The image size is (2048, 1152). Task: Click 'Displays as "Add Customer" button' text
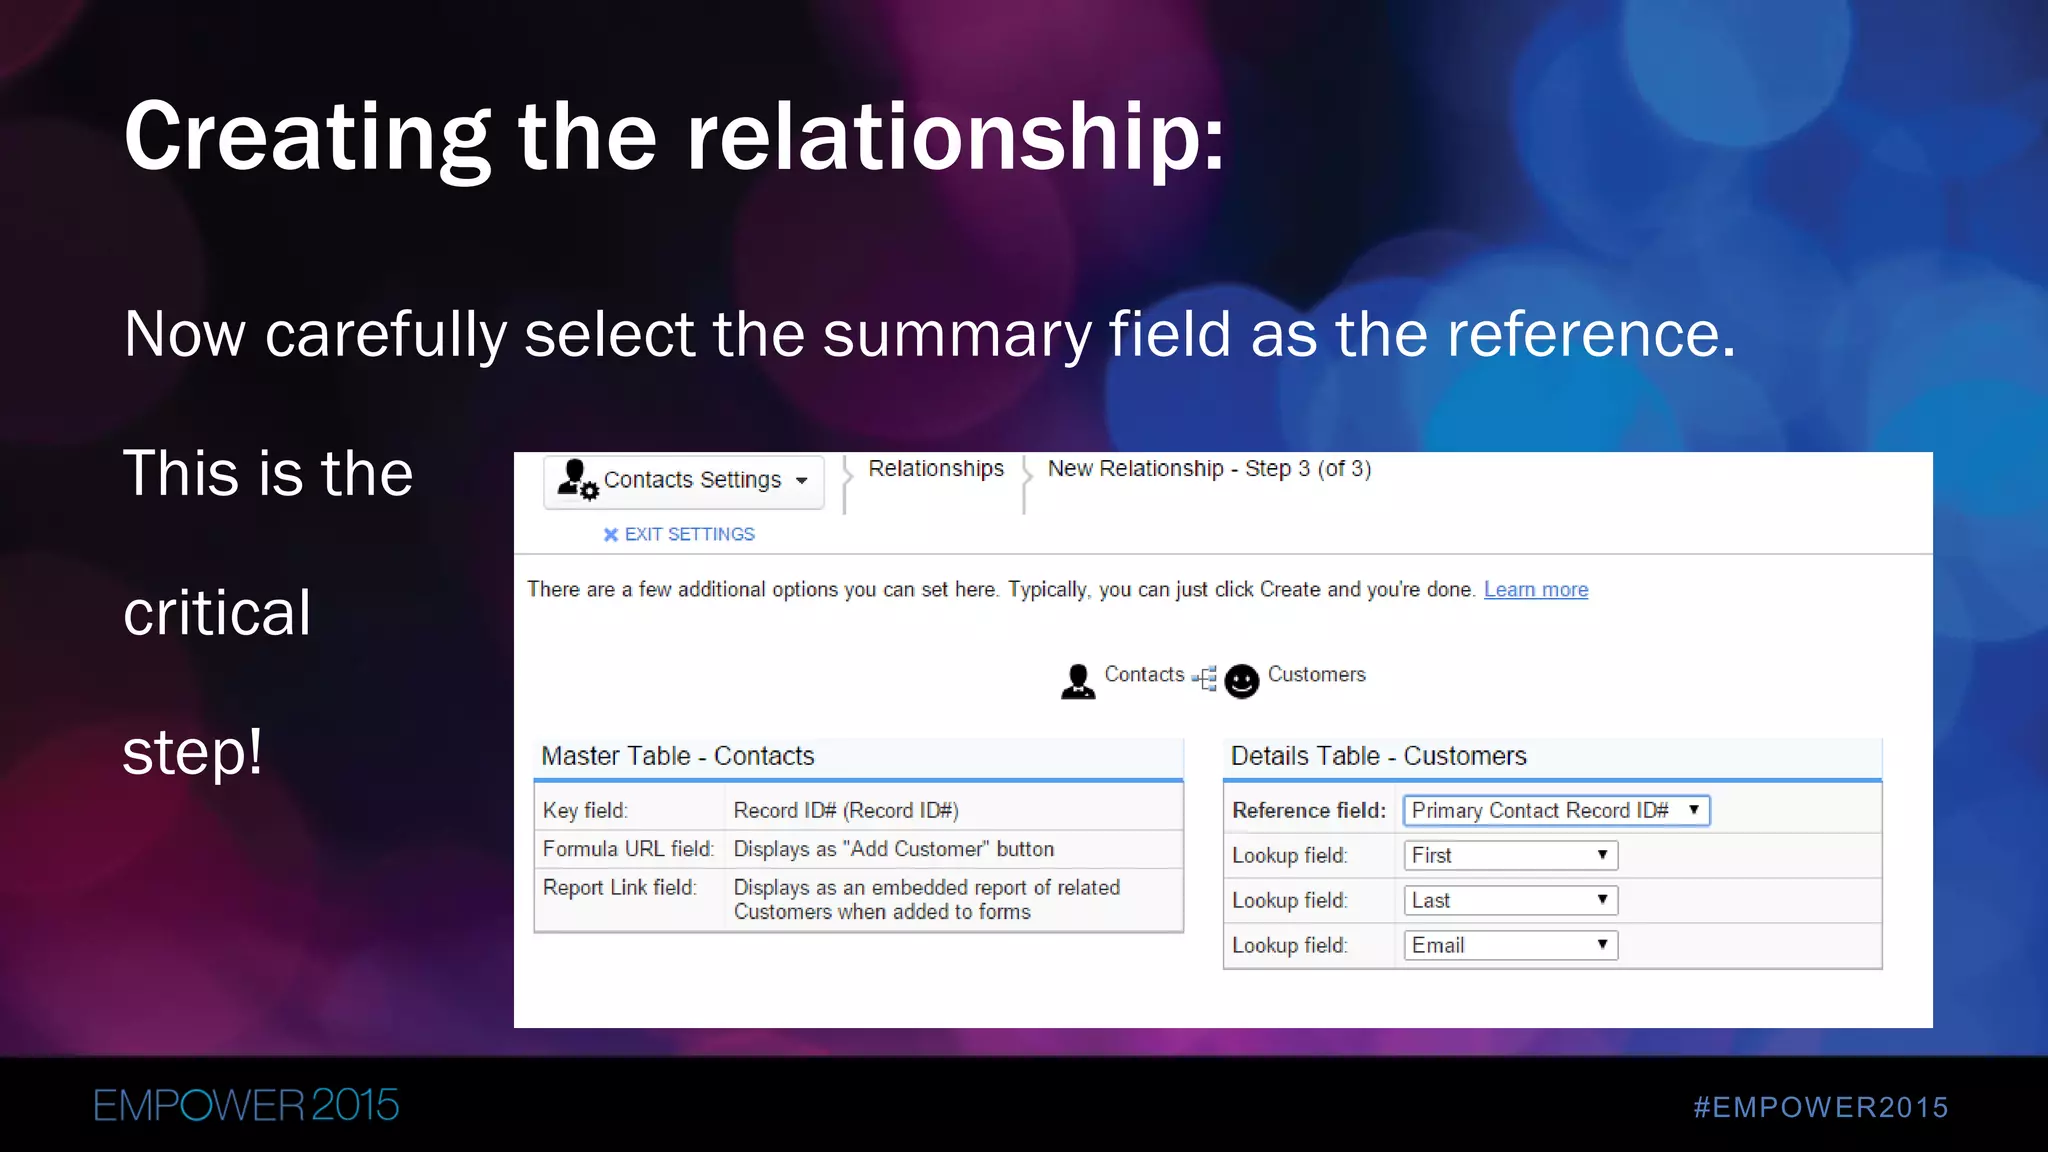pyautogui.click(x=894, y=849)
